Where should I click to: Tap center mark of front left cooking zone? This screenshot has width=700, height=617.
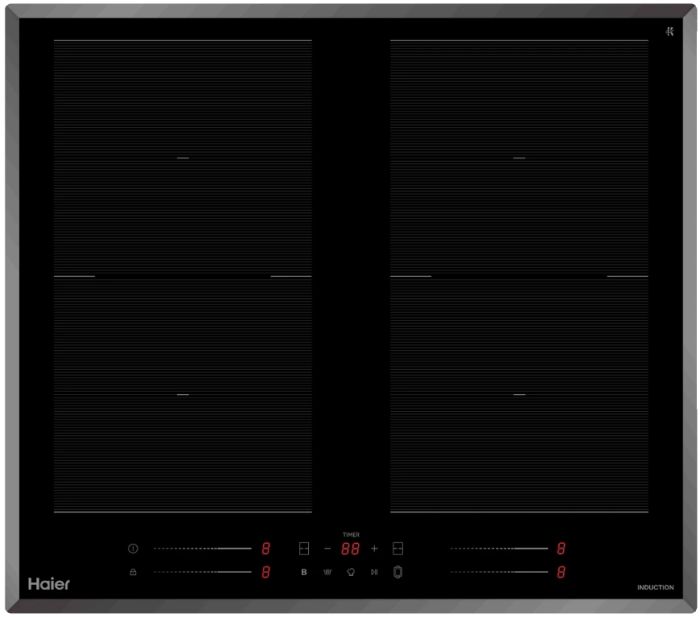click(183, 395)
